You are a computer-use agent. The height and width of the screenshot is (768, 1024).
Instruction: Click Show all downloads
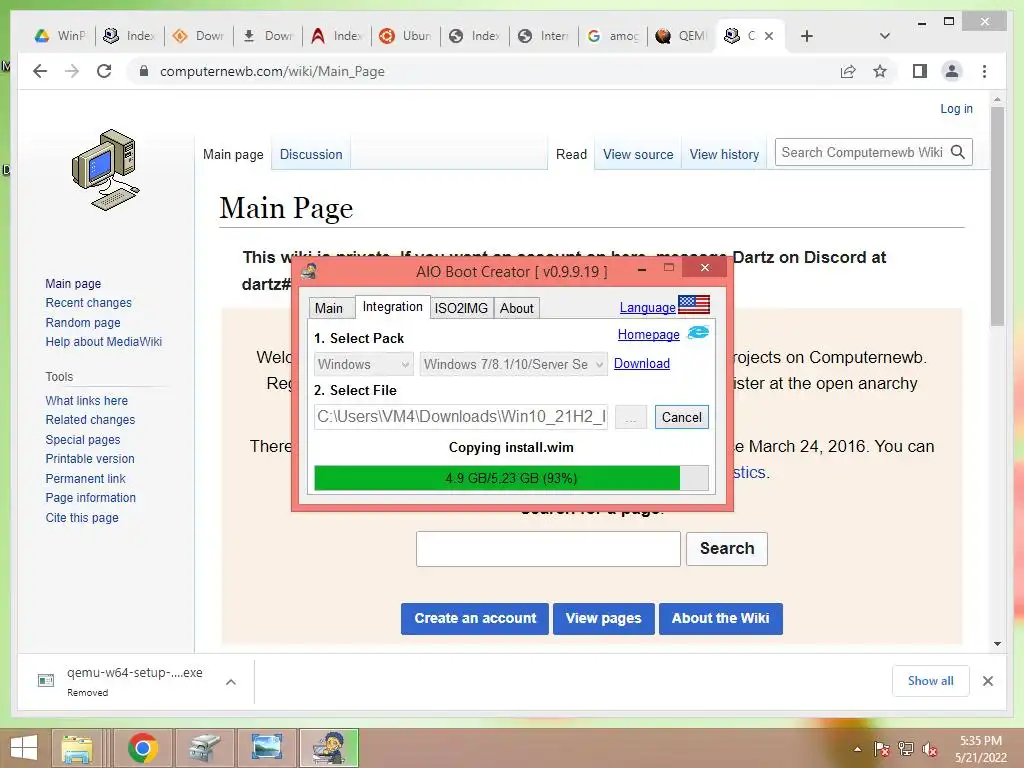tap(931, 681)
